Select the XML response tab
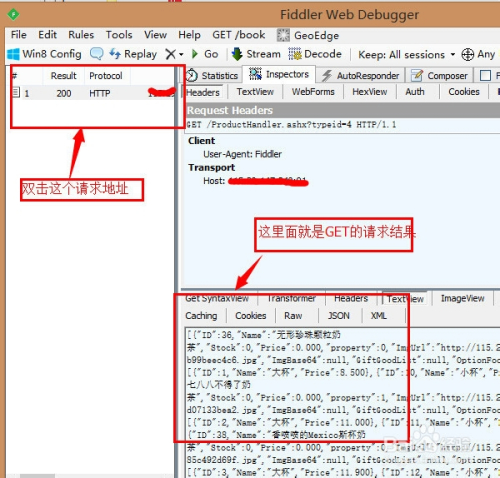500x478 pixels. (379, 315)
